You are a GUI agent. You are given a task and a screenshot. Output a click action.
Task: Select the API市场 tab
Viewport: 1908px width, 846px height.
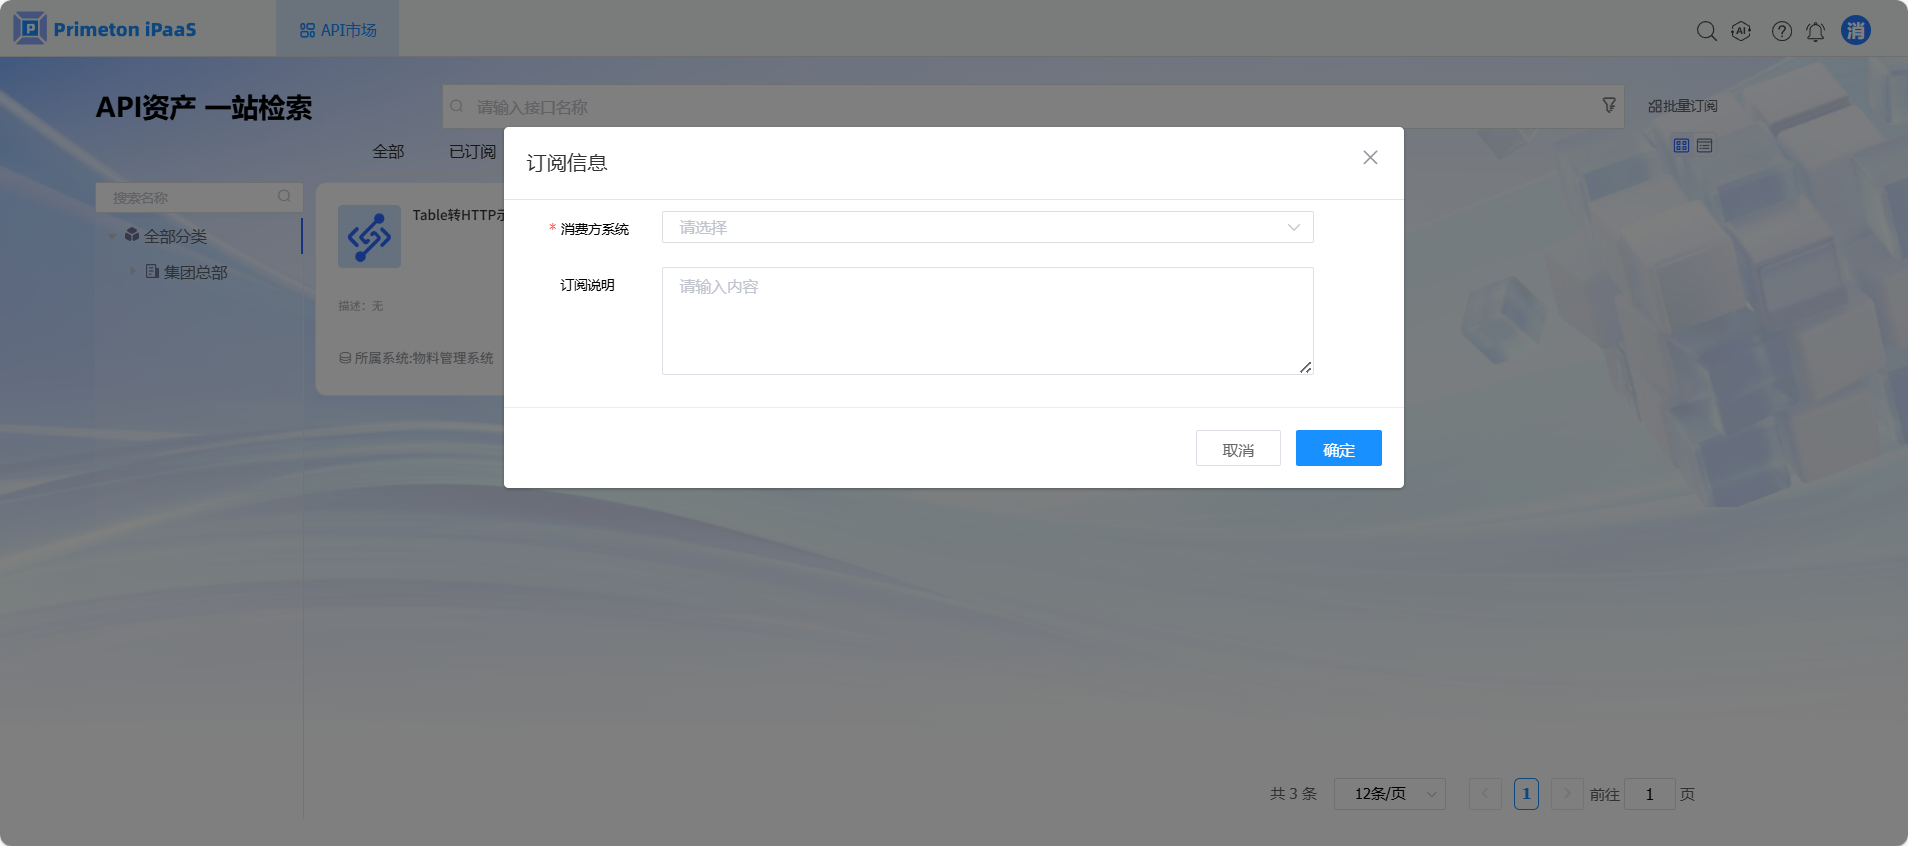(x=338, y=30)
